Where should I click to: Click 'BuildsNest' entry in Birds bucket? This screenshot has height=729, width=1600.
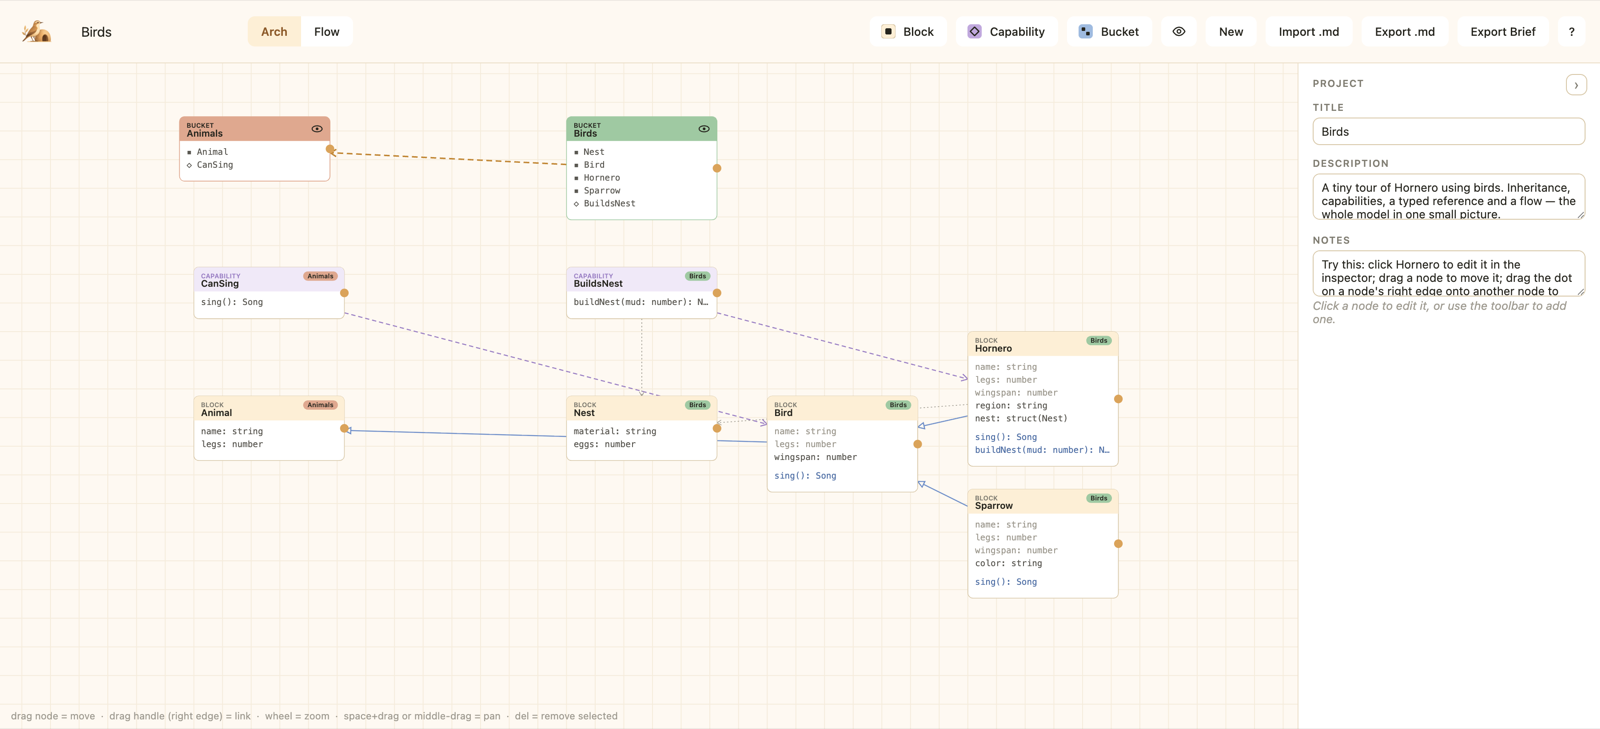pyautogui.click(x=610, y=204)
